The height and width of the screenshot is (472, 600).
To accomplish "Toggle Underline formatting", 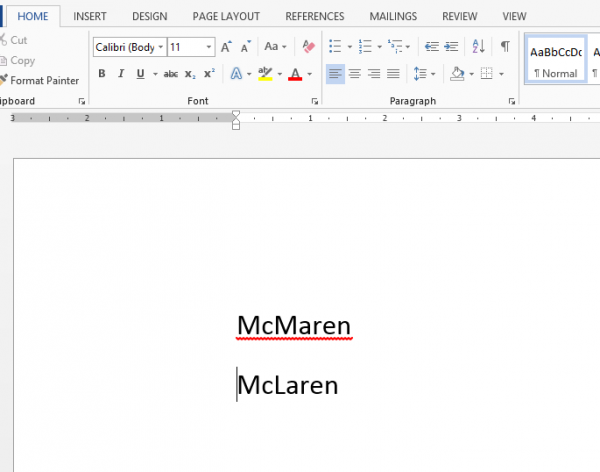I will pyautogui.click(x=140, y=73).
